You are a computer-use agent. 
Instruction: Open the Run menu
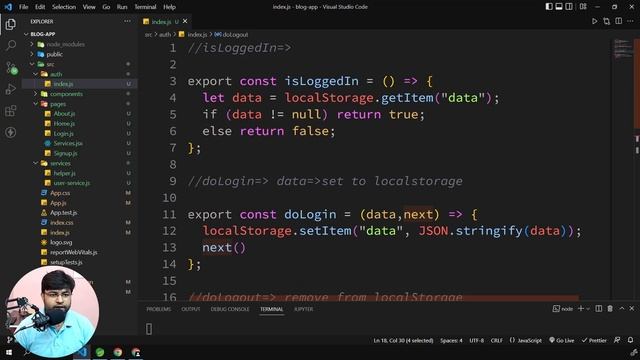point(122,7)
